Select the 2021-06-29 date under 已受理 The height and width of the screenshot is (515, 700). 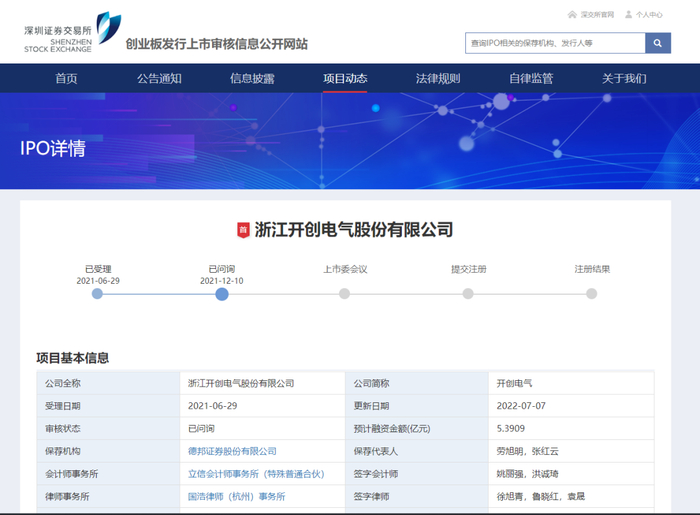[x=98, y=281]
